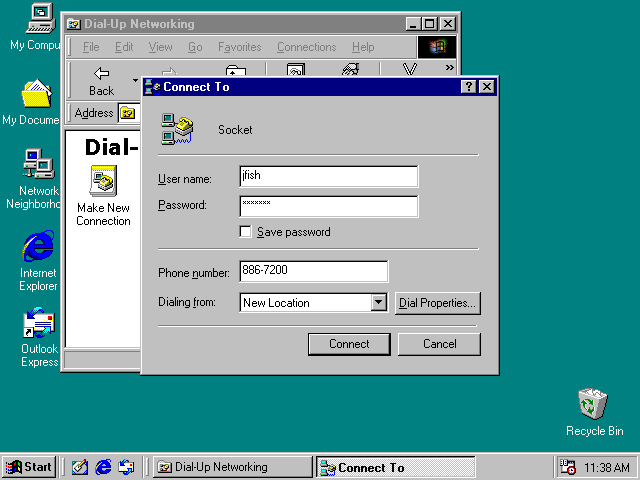Close the Dial-Up Networking window
Image resolution: width=640 pixels, height=480 pixels.
pyautogui.click(x=448, y=24)
